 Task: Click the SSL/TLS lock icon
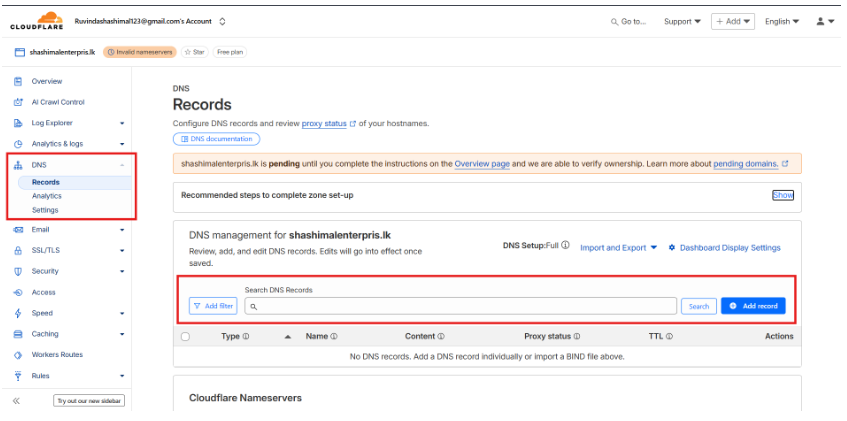pos(18,250)
